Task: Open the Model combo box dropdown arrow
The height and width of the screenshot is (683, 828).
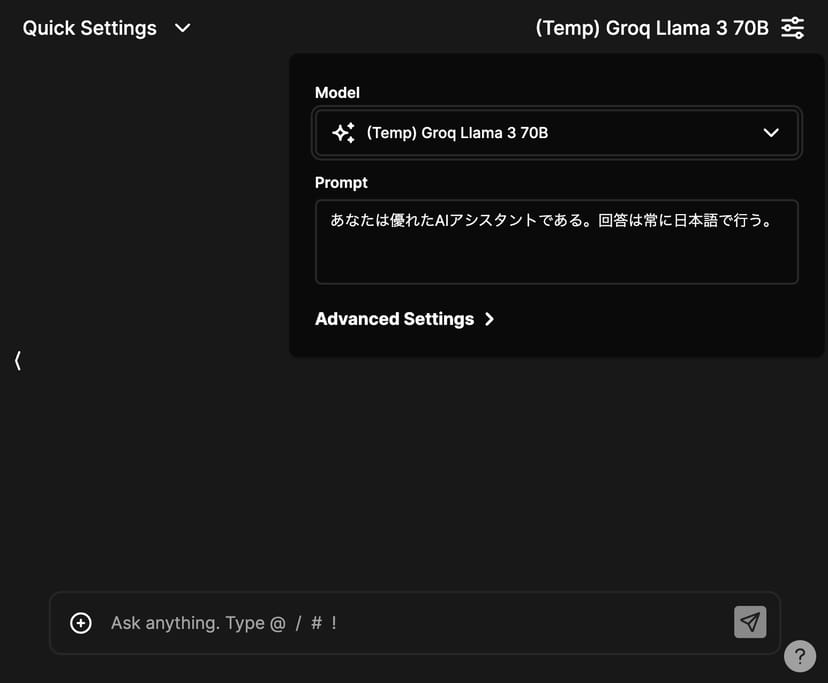Action: pyautogui.click(x=770, y=133)
